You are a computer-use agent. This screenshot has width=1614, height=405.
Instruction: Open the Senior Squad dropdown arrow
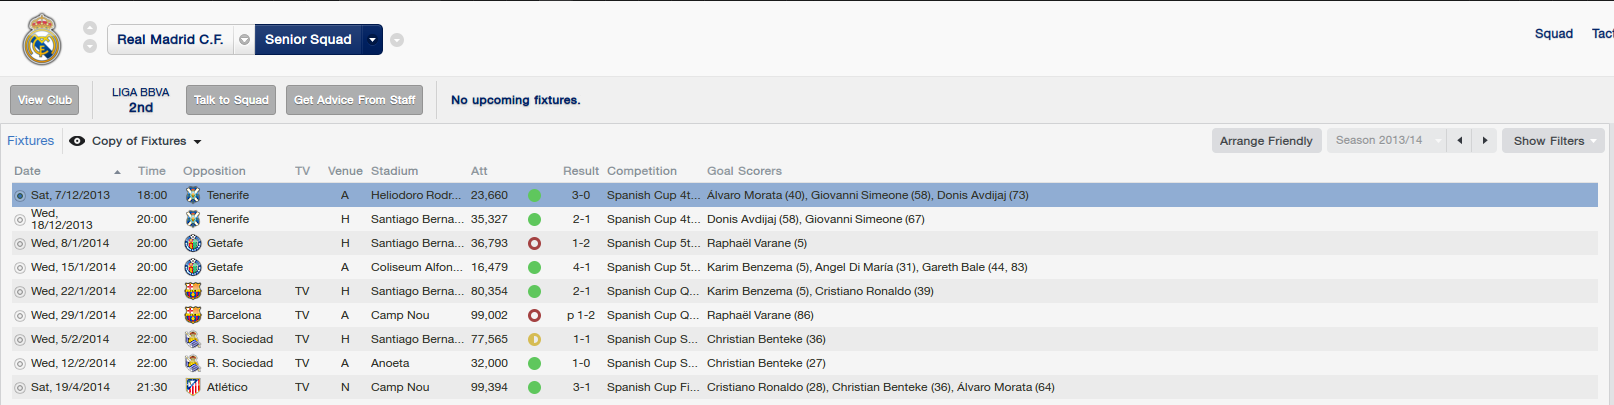point(372,40)
